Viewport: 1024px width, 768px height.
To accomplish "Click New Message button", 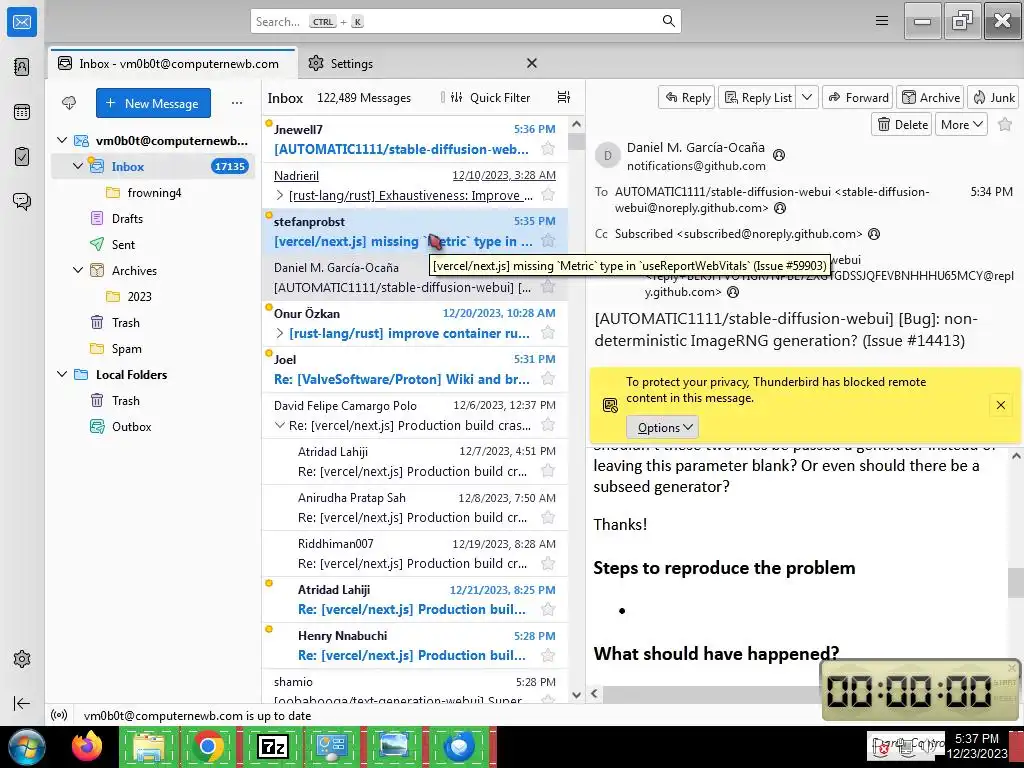I will 153,103.
